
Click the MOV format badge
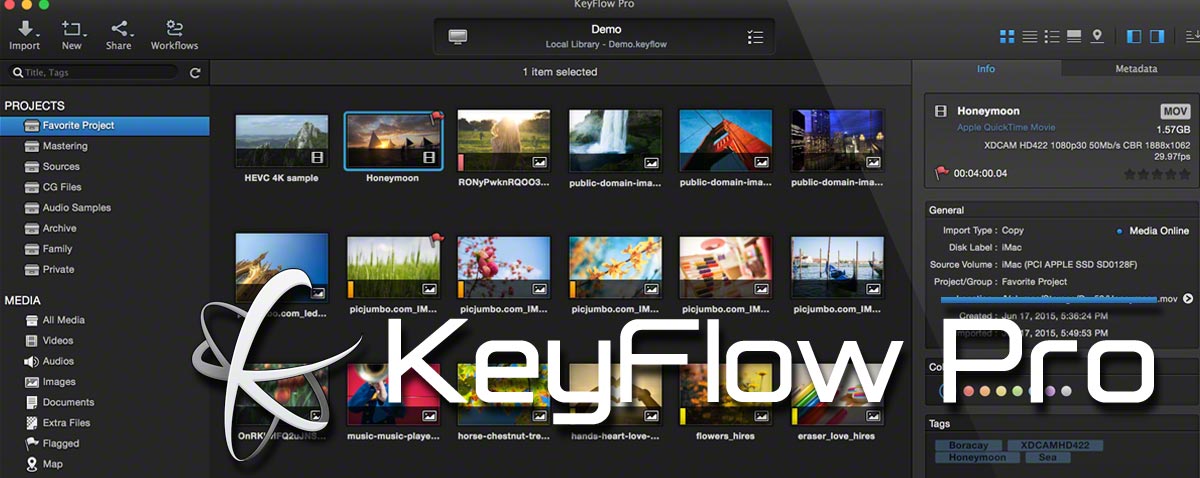1175,111
